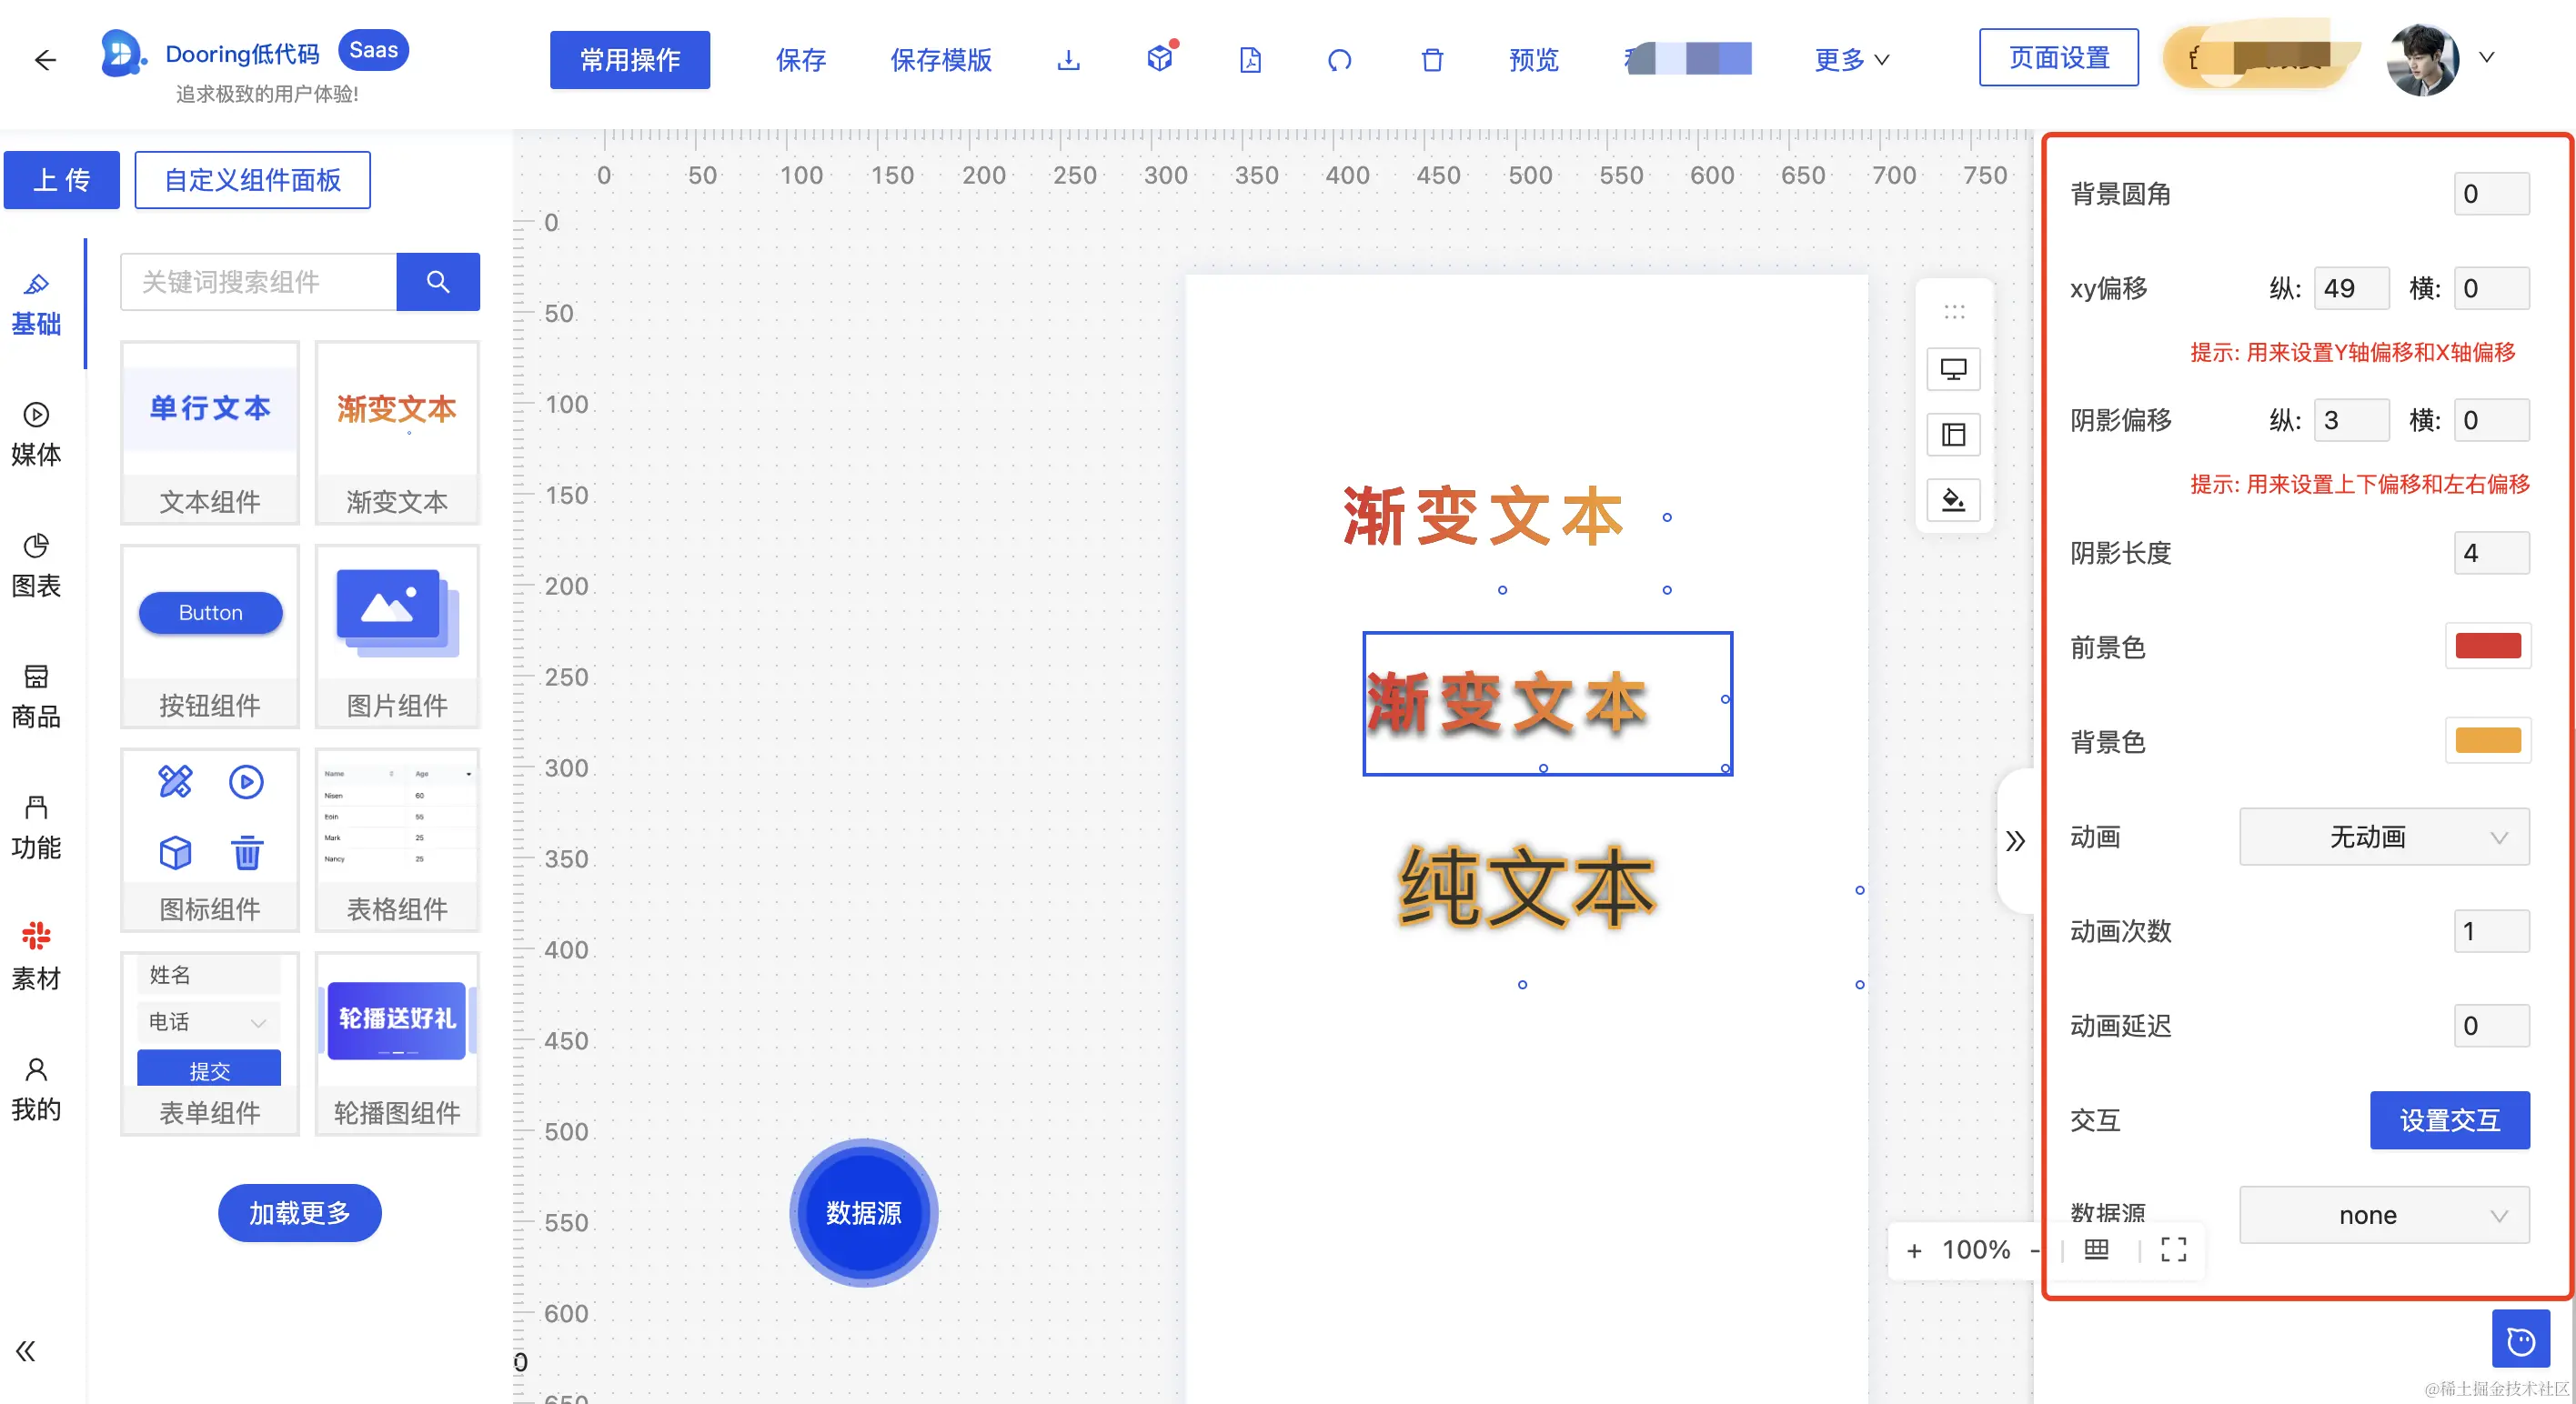Open the cube icon with red dot
This screenshot has width=2576, height=1404.
coord(1160,58)
